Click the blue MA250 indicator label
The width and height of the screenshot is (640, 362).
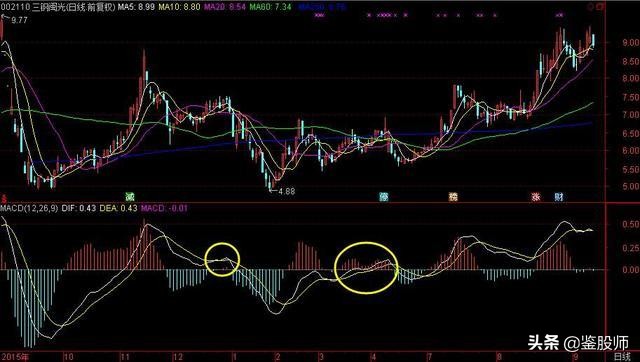click(x=322, y=7)
